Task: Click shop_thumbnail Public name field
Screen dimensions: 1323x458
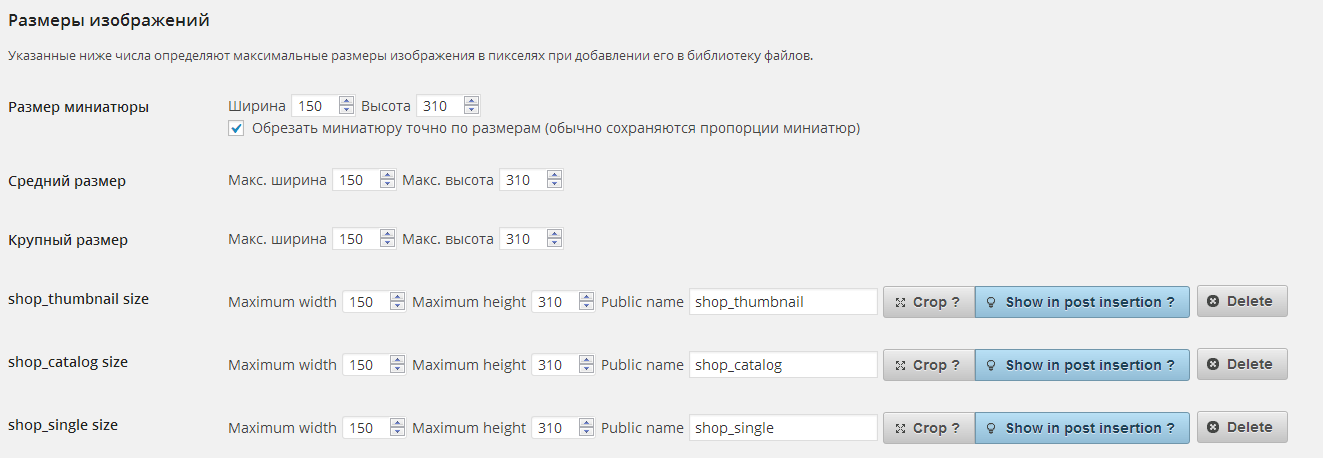Action: click(x=783, y=302)
